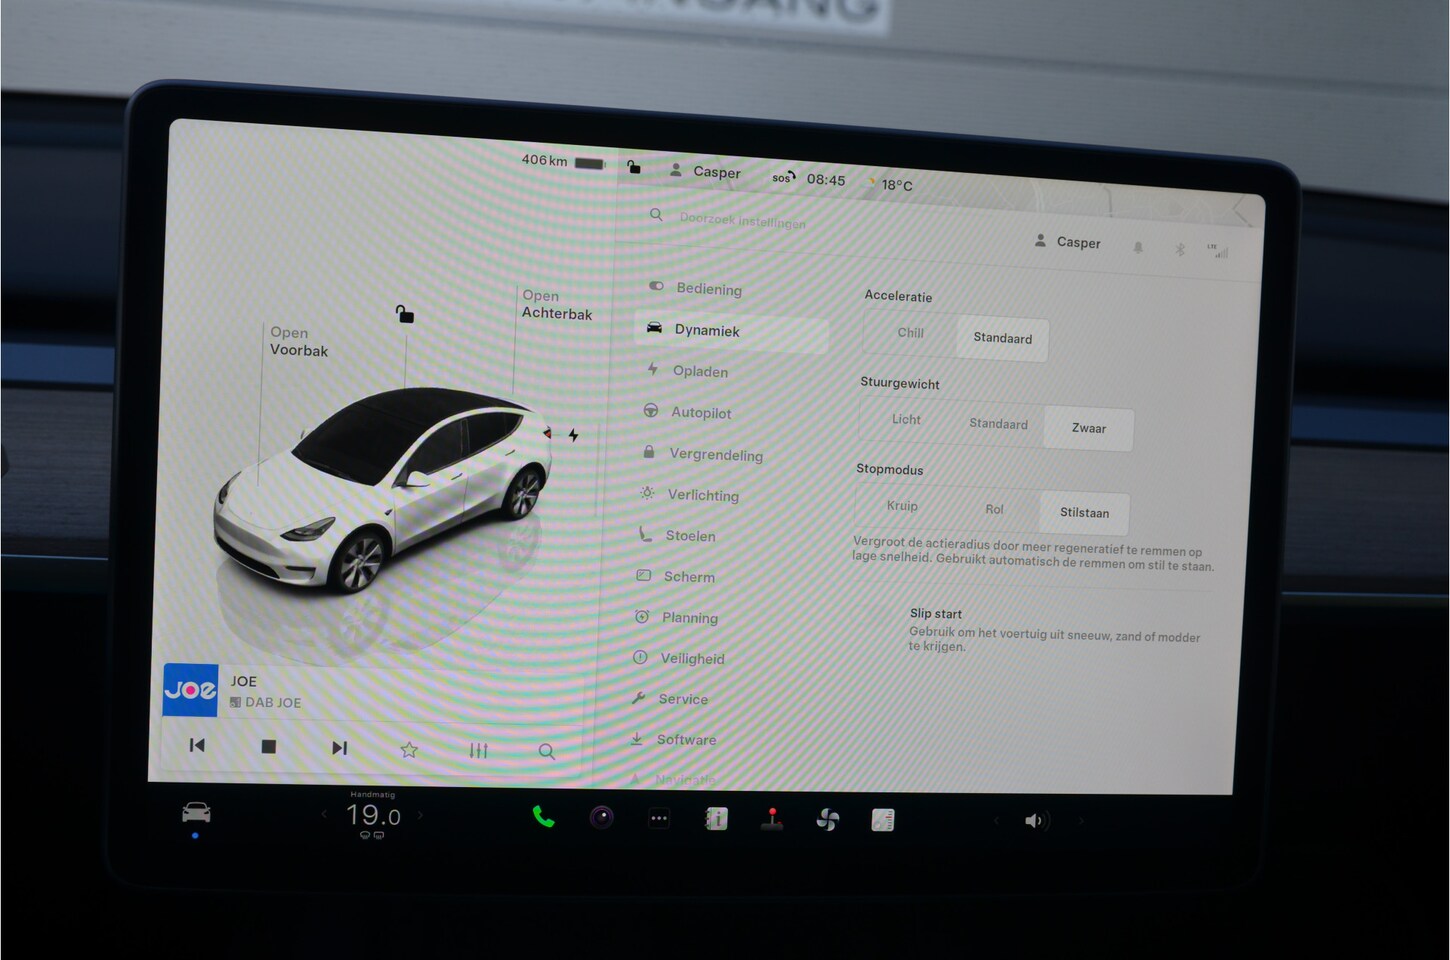Click the volume speaker icon
Screen dimensions: 1450x960
pos(1035,821)
